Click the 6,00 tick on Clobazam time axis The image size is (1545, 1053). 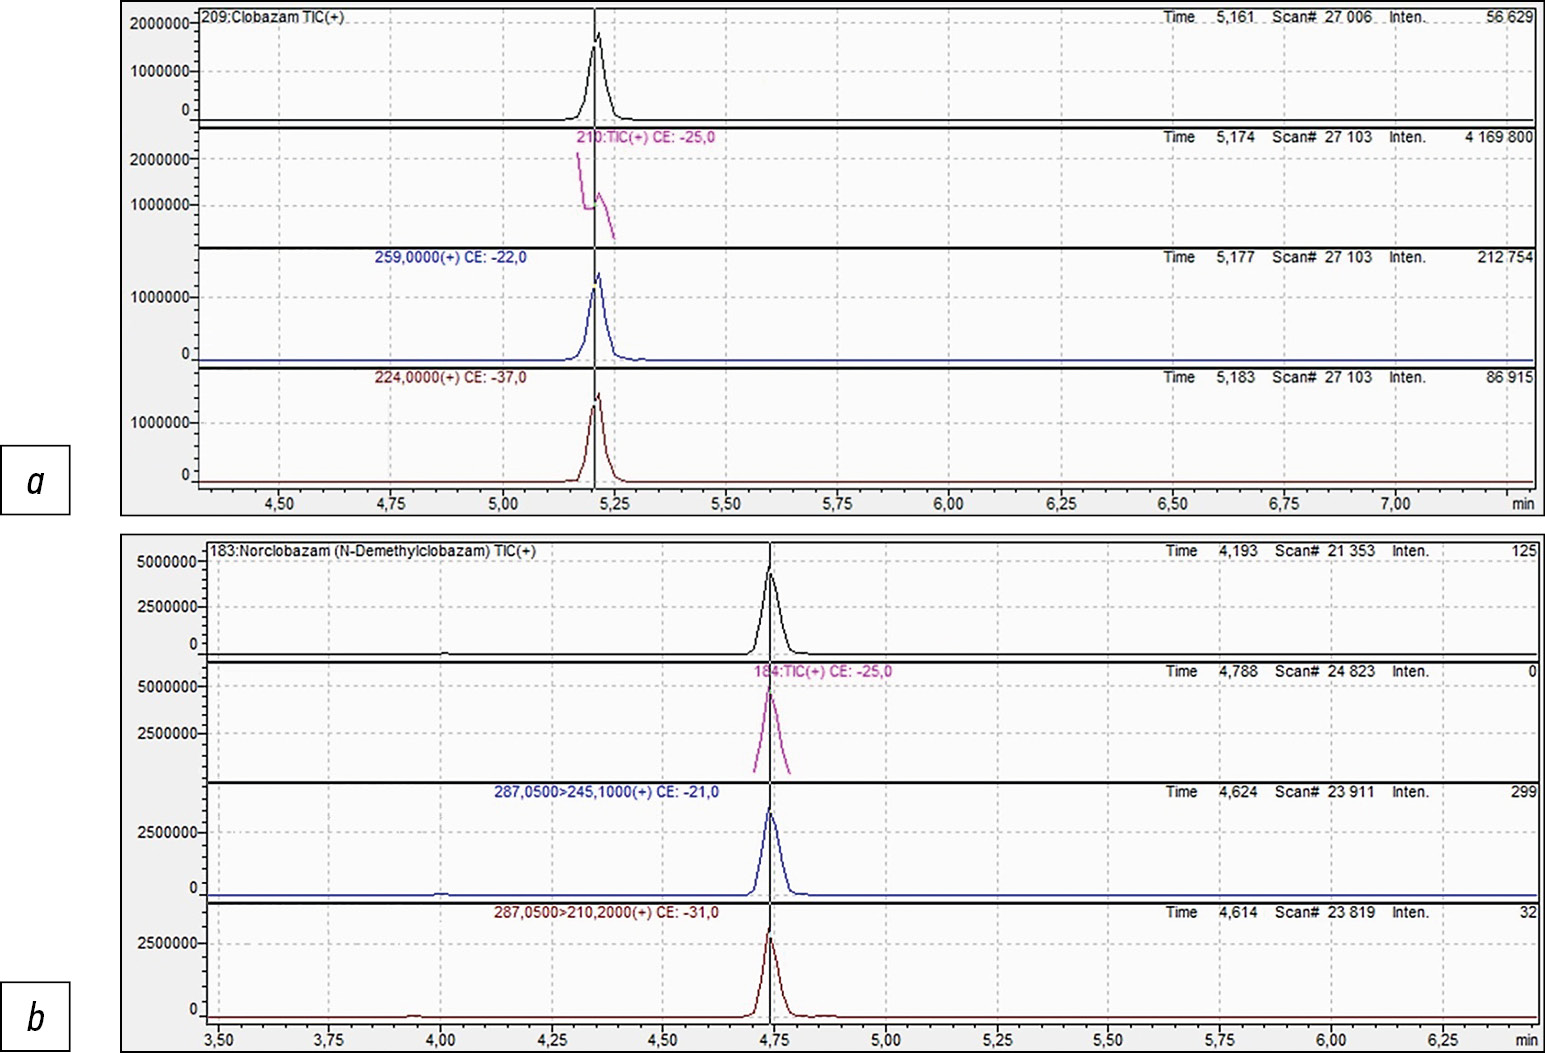[948, 503]
